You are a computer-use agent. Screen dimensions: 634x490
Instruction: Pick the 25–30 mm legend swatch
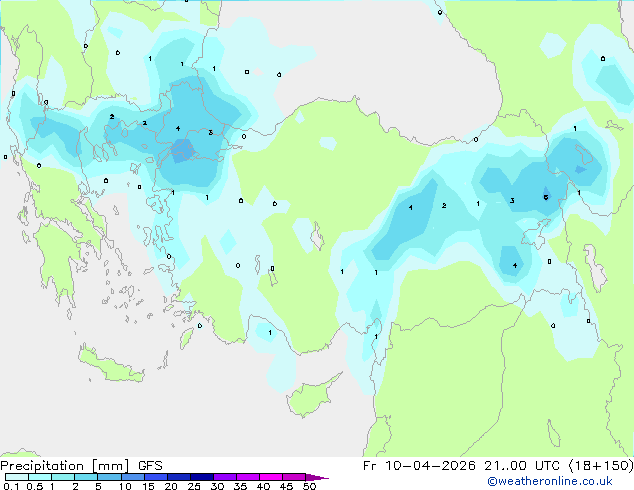(x=202, y=477)
